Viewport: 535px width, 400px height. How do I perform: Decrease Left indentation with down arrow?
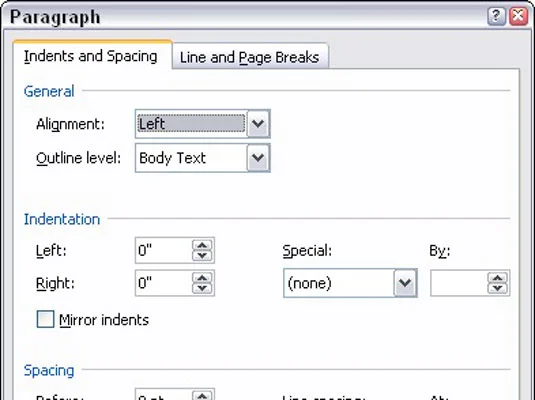[202, 256]
